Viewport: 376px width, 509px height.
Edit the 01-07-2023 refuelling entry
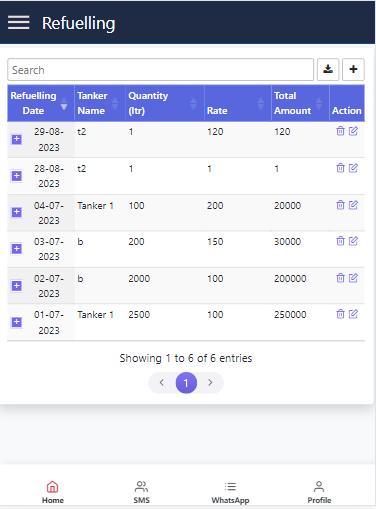coord(353,314)
